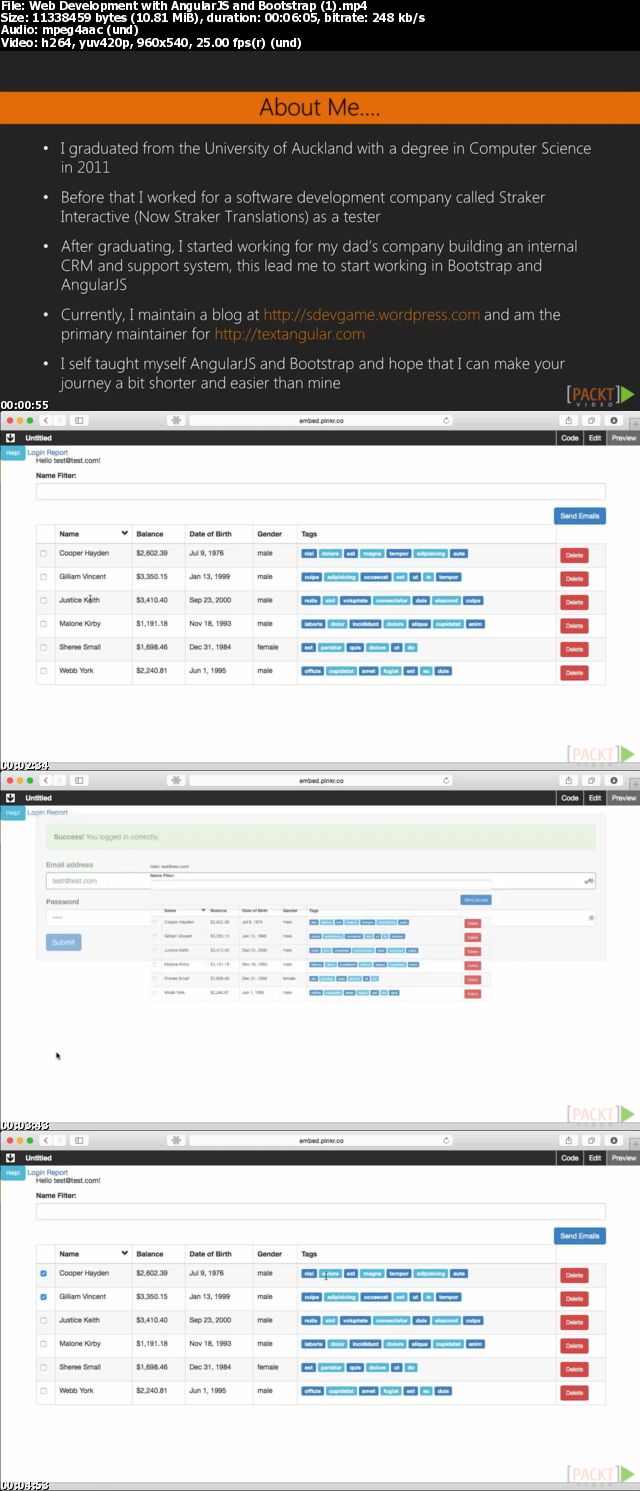Check Cooper Hayden's checkbox in the 00:02:34 frame
Viewport: 640px width, 1491px height.
click(x=43, y=553)
